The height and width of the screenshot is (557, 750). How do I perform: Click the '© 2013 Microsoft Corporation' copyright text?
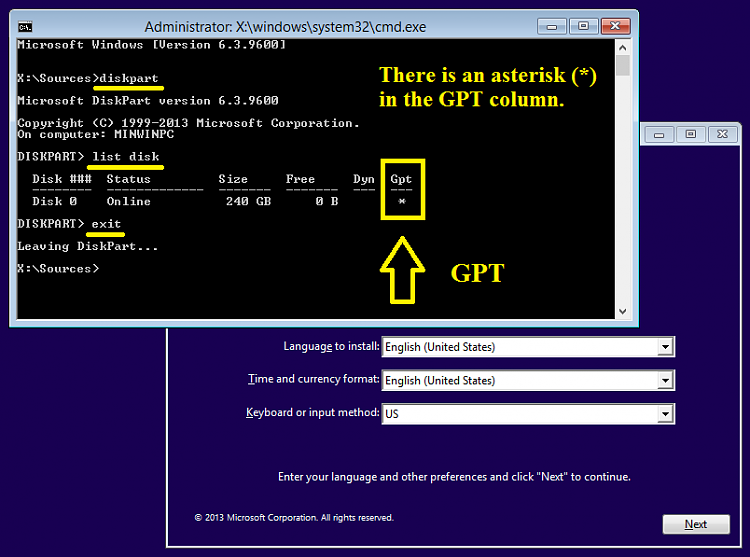point(294,518)
